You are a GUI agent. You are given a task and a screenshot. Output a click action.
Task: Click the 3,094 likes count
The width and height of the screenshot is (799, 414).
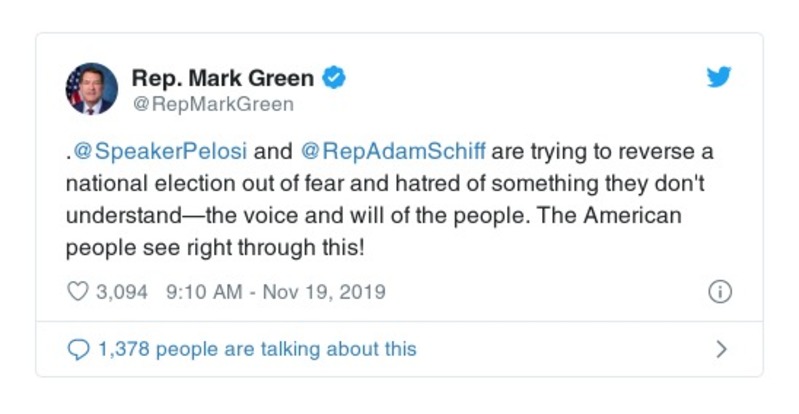[121, 292]
